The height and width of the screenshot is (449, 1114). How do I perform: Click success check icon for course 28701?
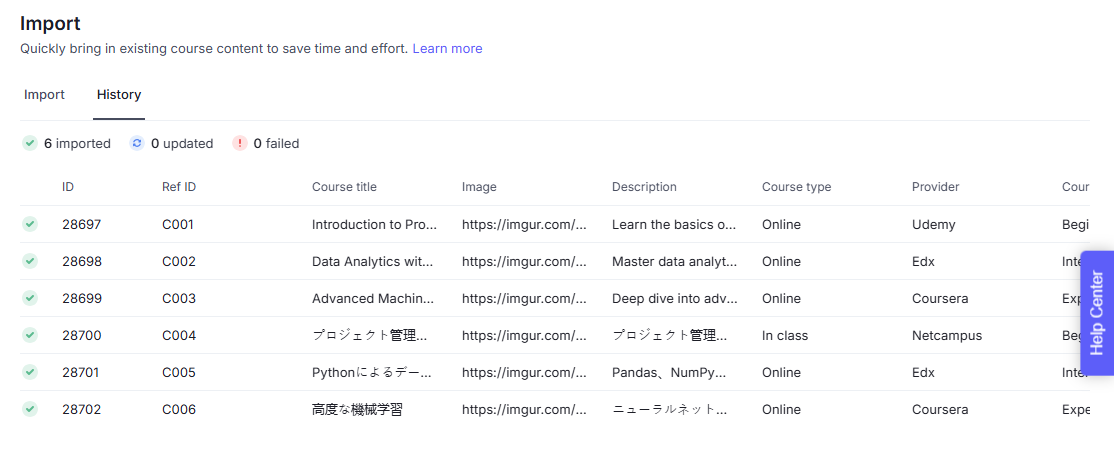(x=30, y=372)
